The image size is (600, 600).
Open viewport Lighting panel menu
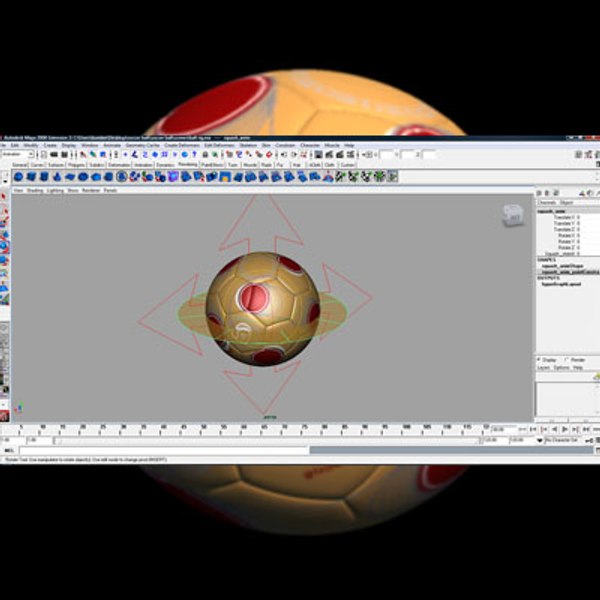tap(55, 190)
